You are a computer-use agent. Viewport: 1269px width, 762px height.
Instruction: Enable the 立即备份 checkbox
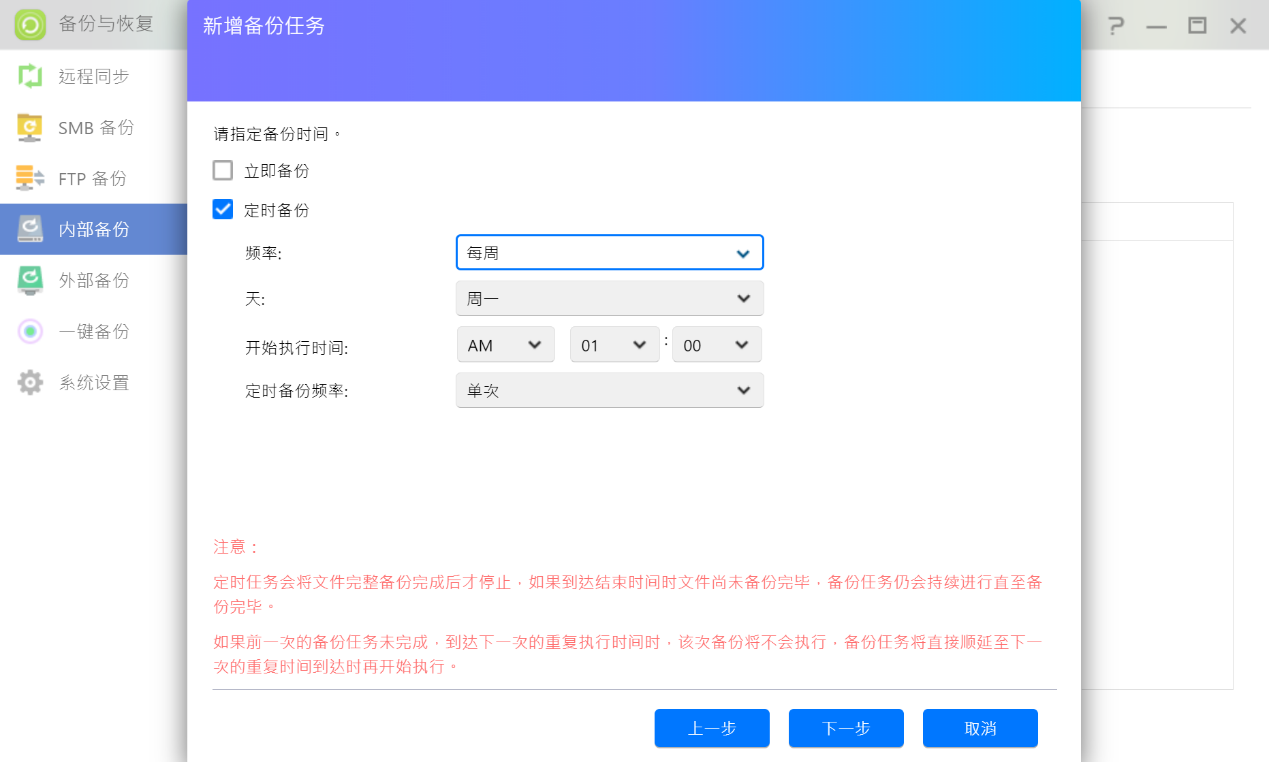pos(223,170)
